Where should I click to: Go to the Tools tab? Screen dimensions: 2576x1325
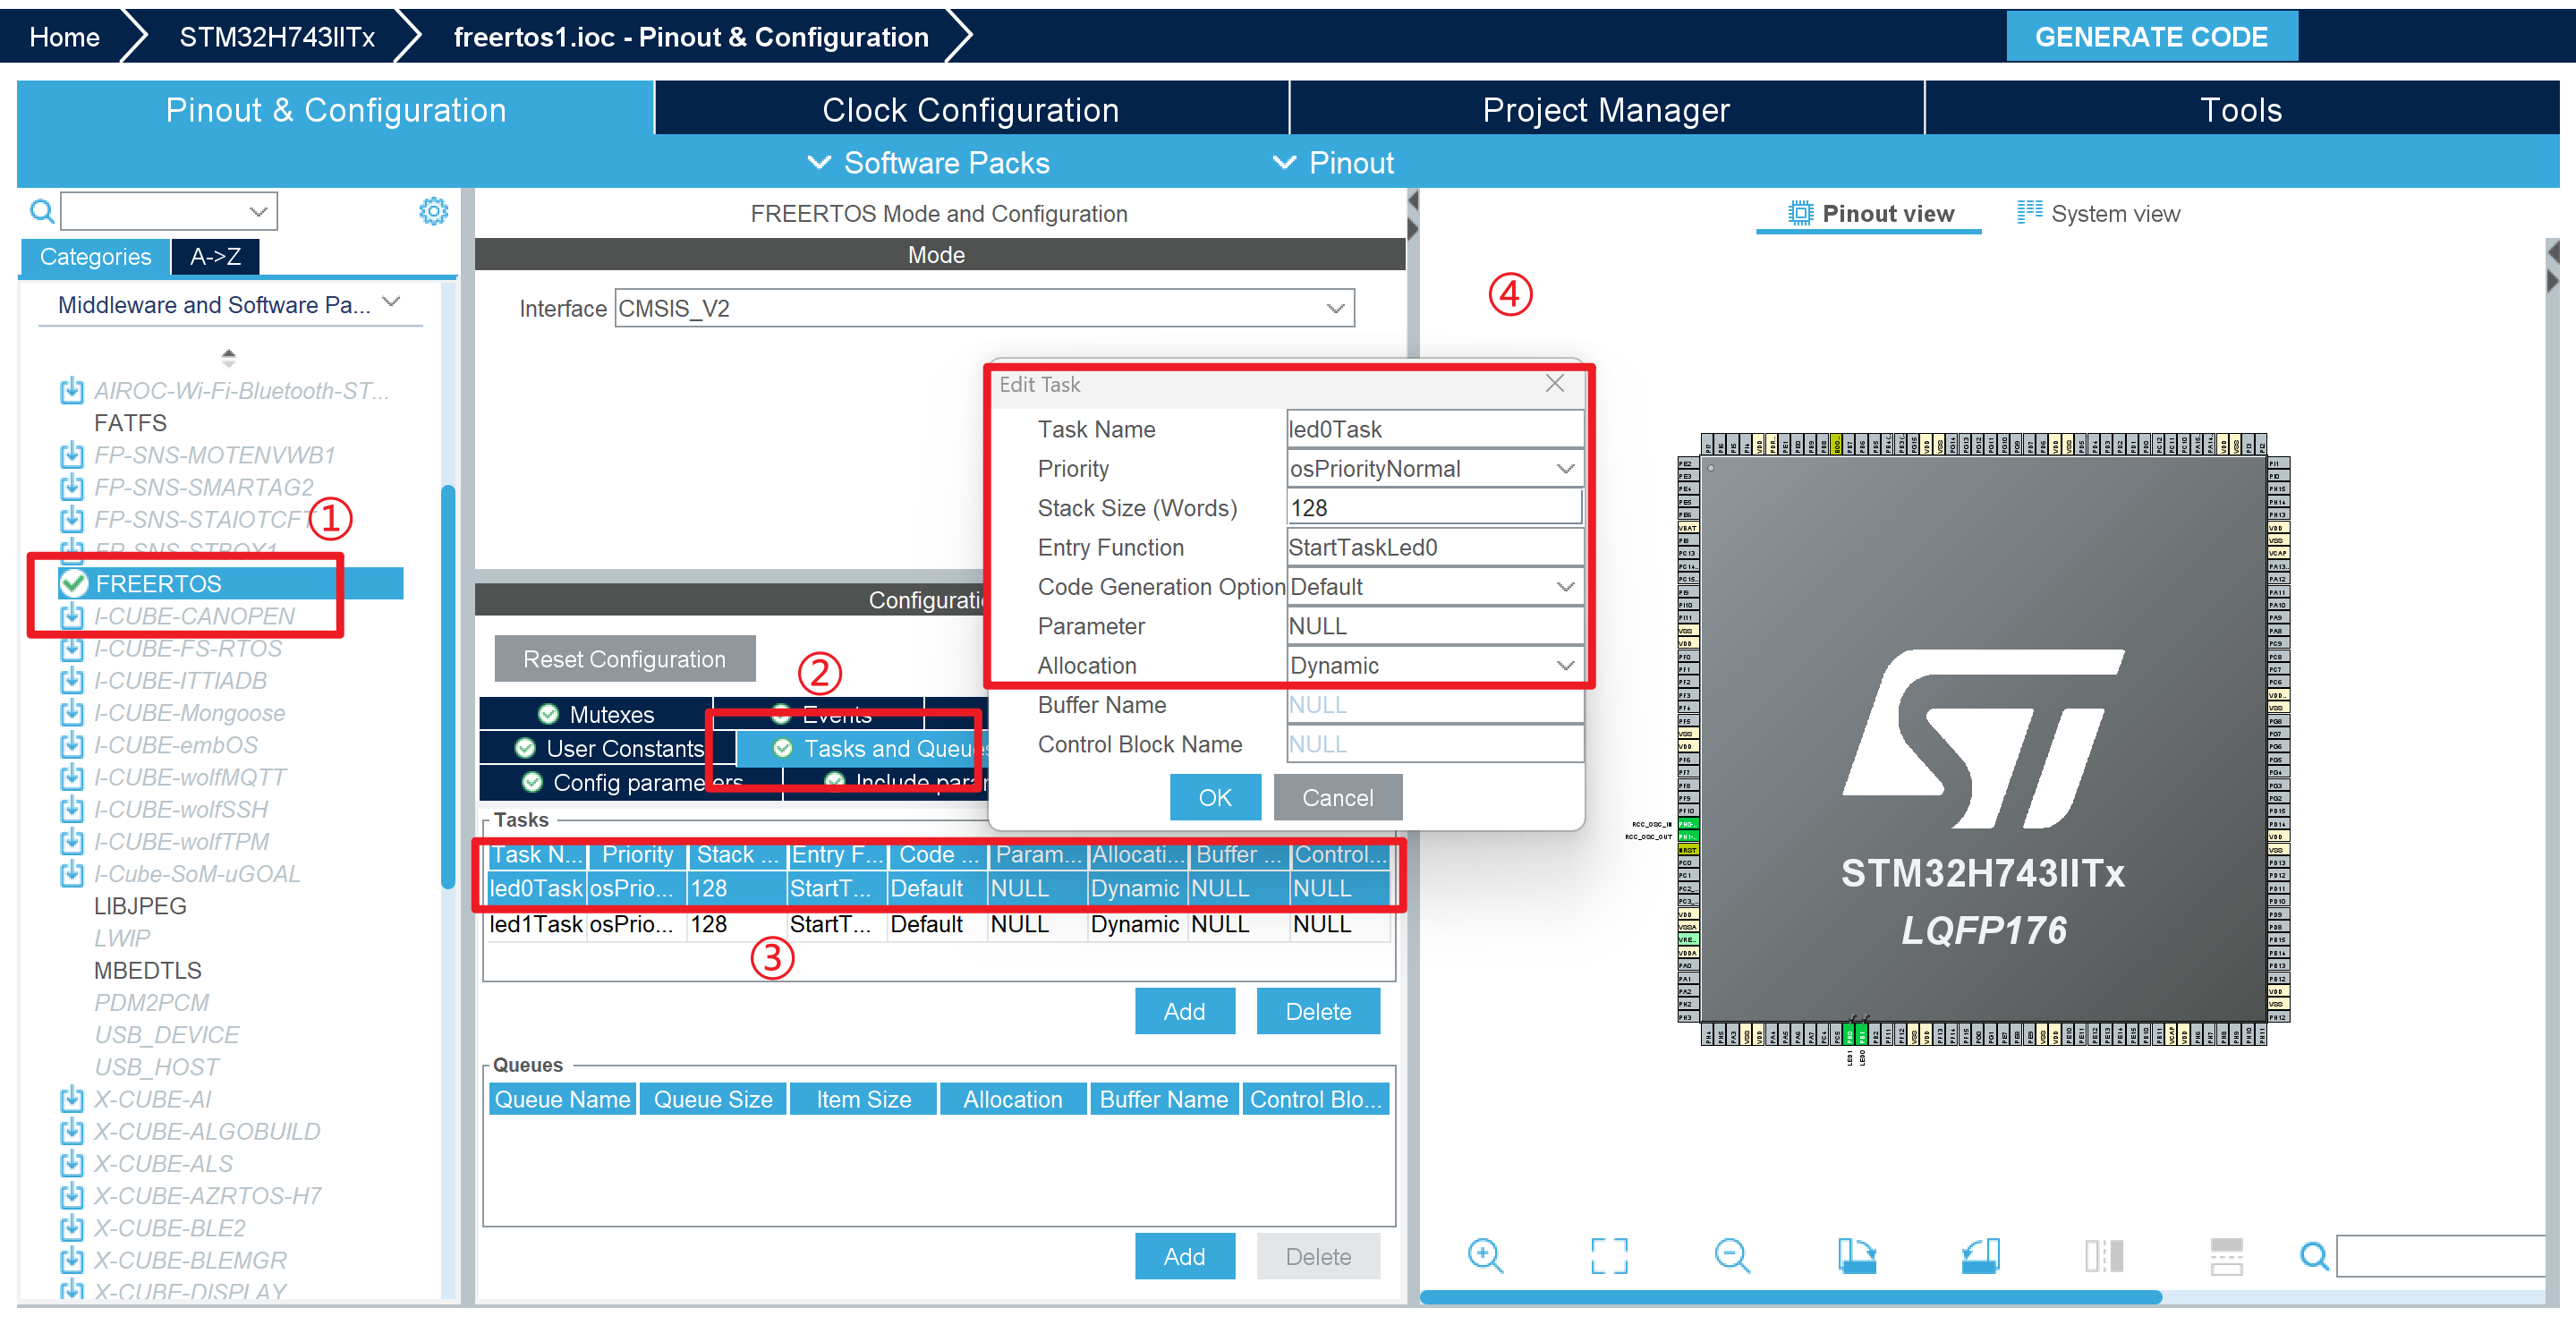pyautogui.click(x=2241, y=109)
